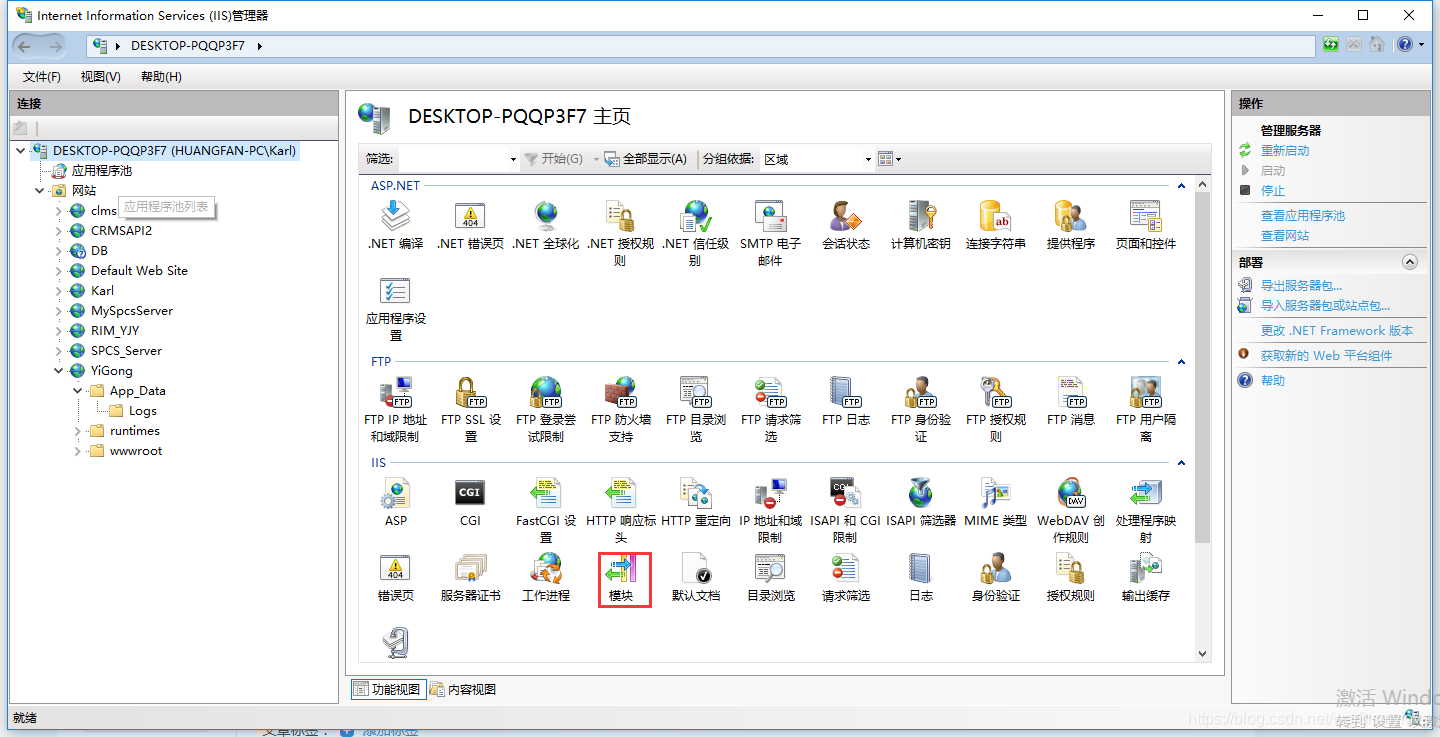The height and width of the screenshot is (737, 1440).
Task: Open the FTP 身份验证 icon
Action: 921,410
